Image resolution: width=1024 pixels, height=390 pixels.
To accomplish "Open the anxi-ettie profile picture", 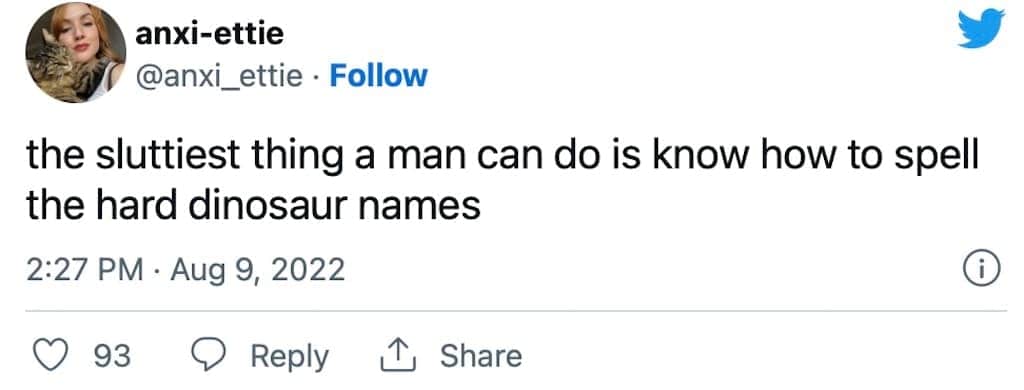I will pyautogui.click(x=75, y=52).
